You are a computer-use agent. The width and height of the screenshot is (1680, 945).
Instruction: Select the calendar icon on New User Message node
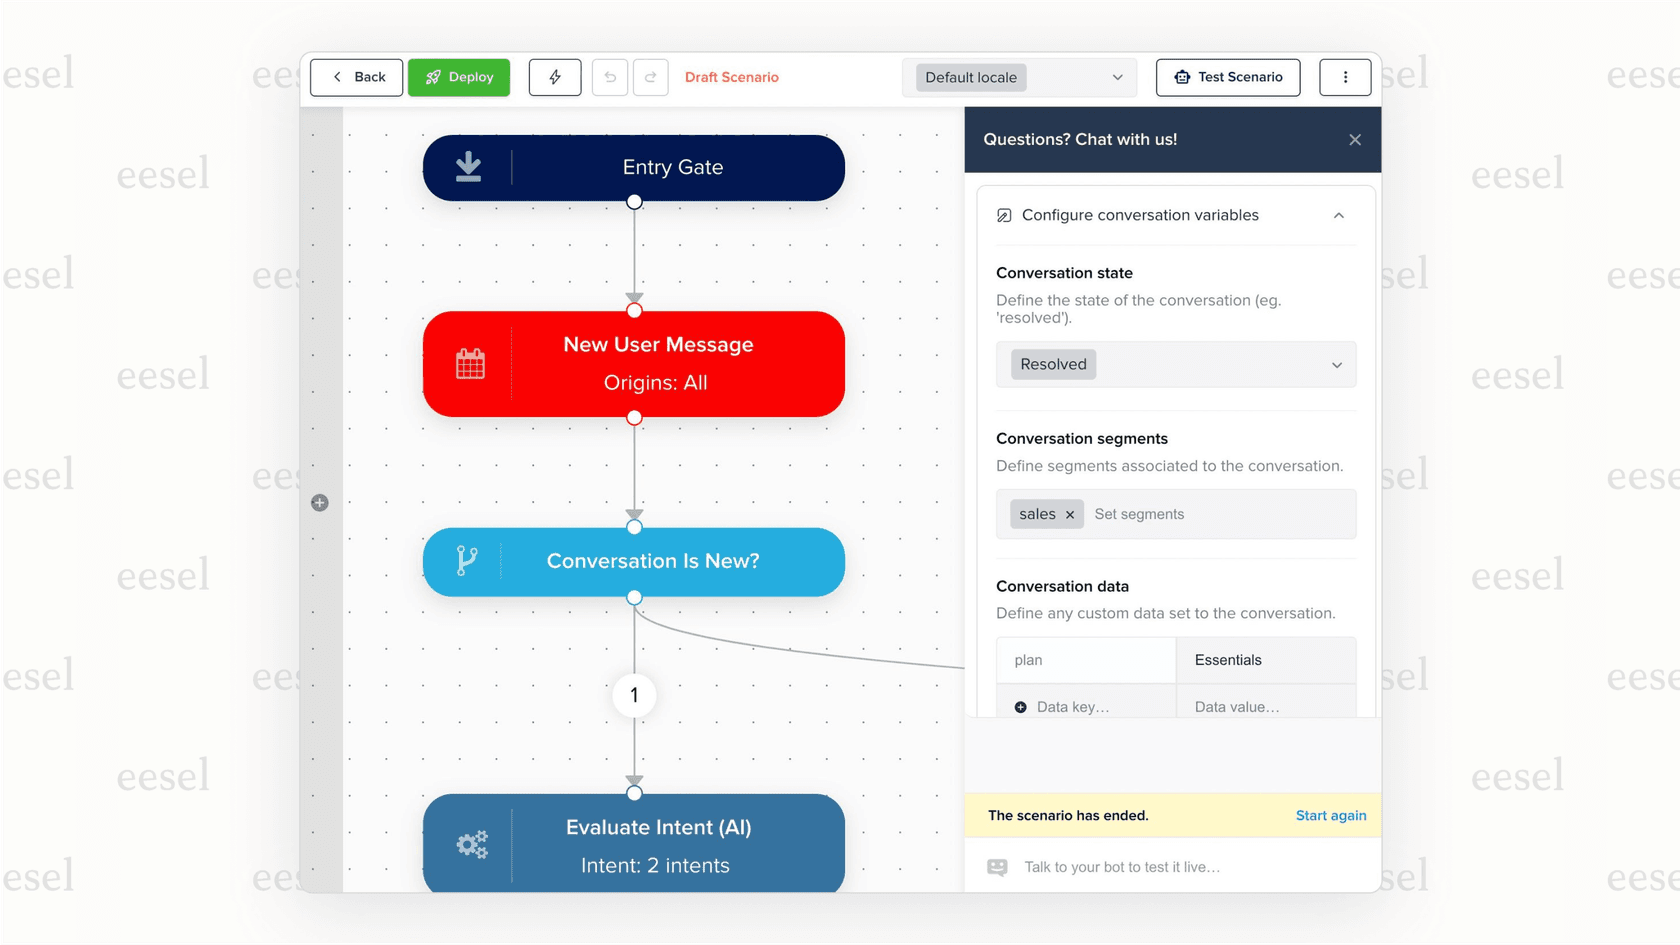click(x=470, y=363)
